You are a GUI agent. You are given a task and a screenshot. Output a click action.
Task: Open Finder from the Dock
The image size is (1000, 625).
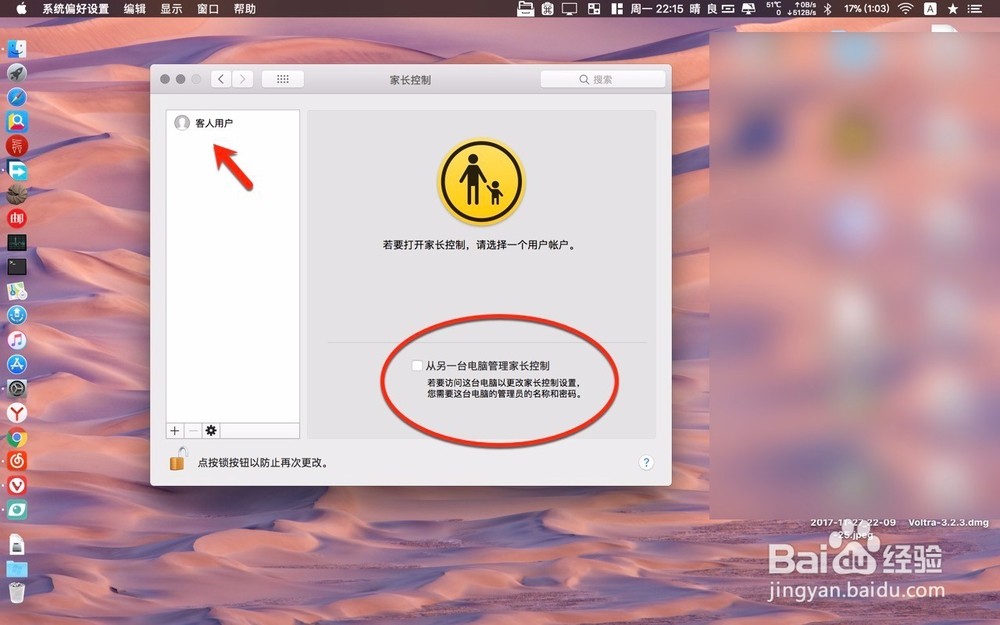(17, 49)
